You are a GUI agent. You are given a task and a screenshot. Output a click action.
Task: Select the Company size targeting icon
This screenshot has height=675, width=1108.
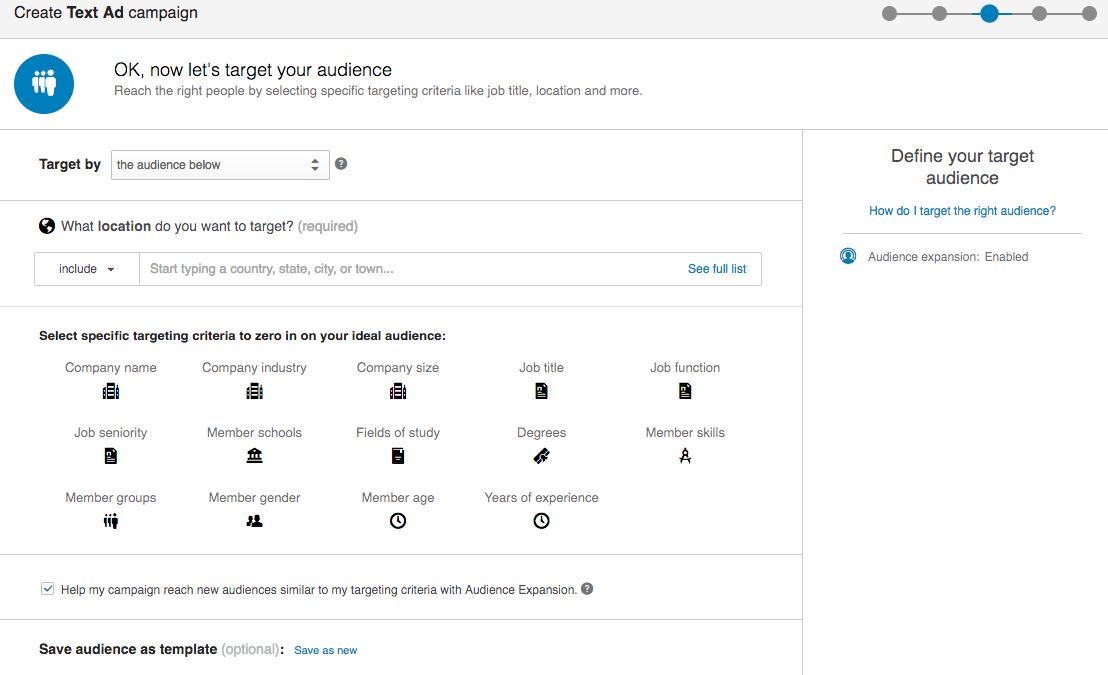tap(397, 391)
